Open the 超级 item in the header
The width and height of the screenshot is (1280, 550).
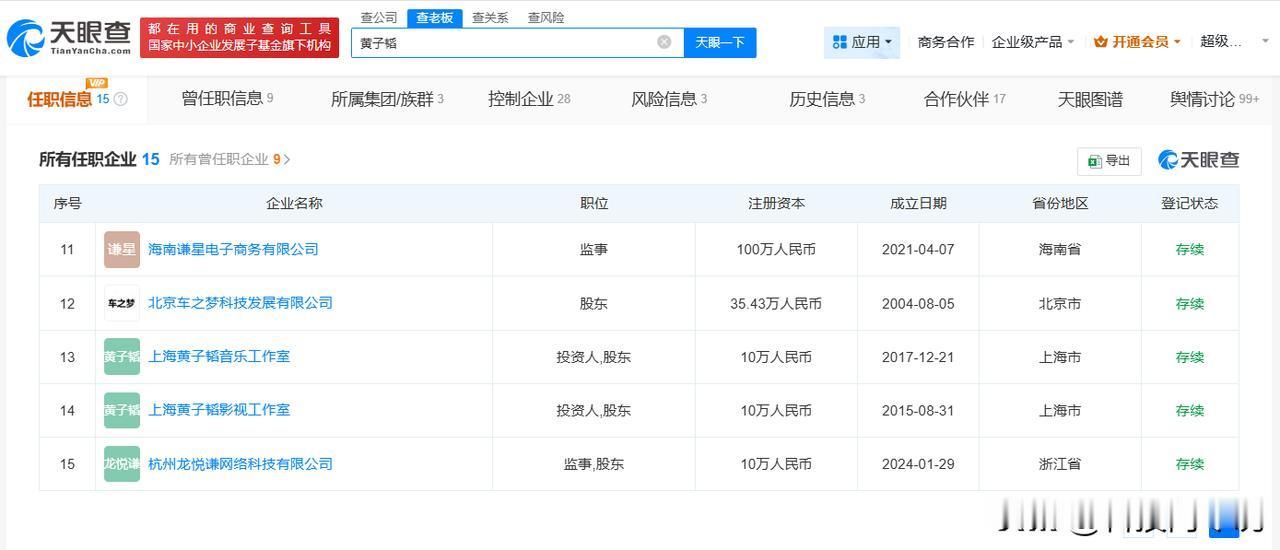pyautogui.click(x=1221, y=41)
